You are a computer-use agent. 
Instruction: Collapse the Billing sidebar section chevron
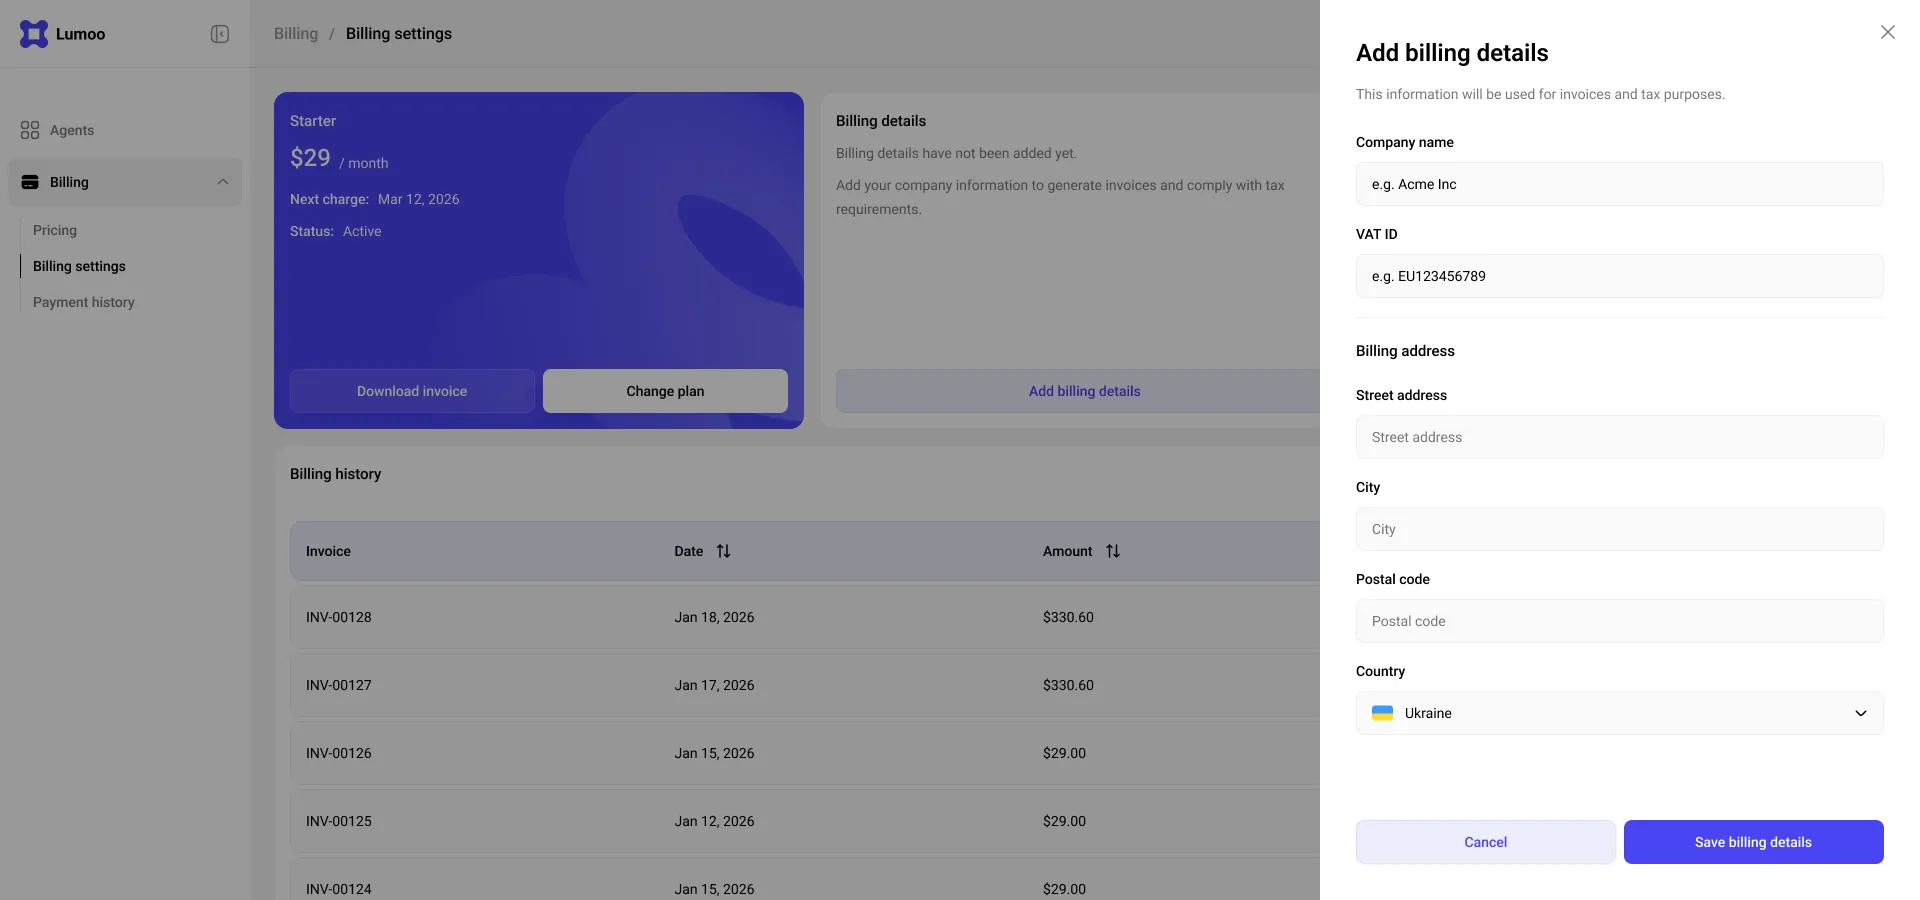[x=223, y=182]
